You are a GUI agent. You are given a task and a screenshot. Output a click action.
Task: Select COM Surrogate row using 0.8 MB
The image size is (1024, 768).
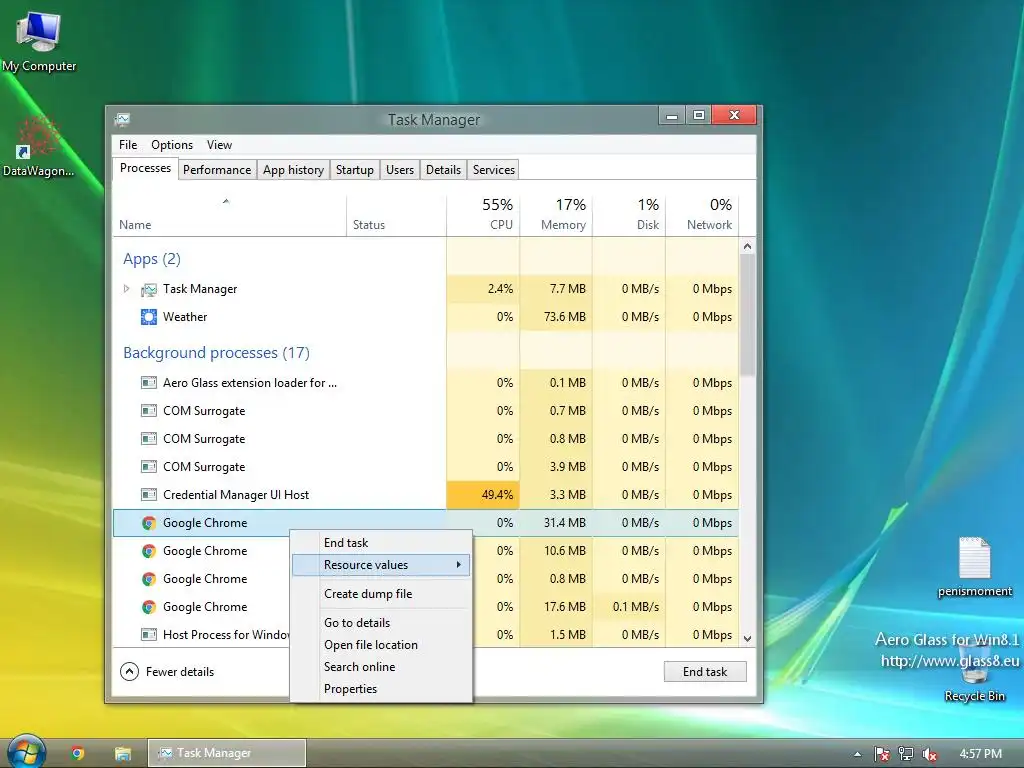tap(426, 439)
